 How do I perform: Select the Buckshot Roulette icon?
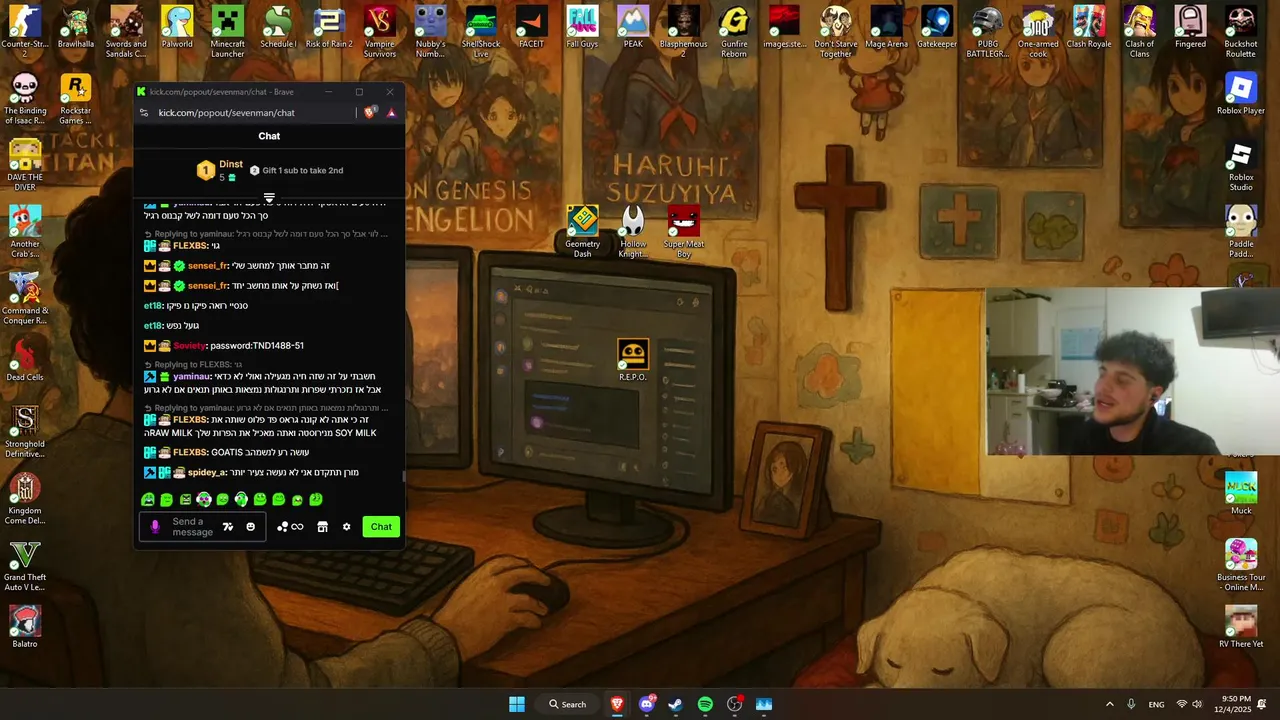pyautogui.click(x=1241, y=31)
